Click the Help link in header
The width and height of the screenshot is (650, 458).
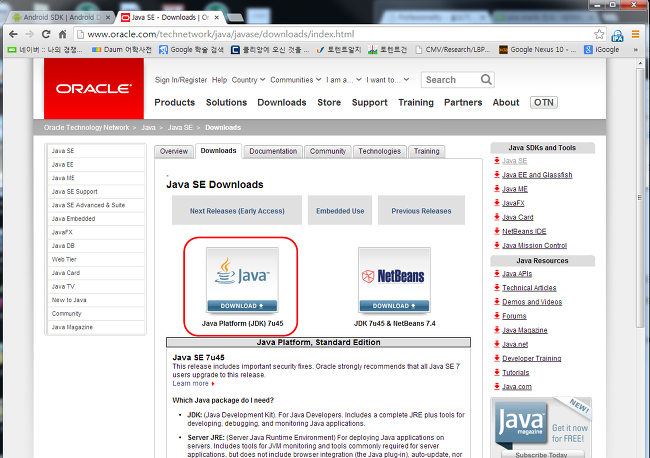(219, 80)
